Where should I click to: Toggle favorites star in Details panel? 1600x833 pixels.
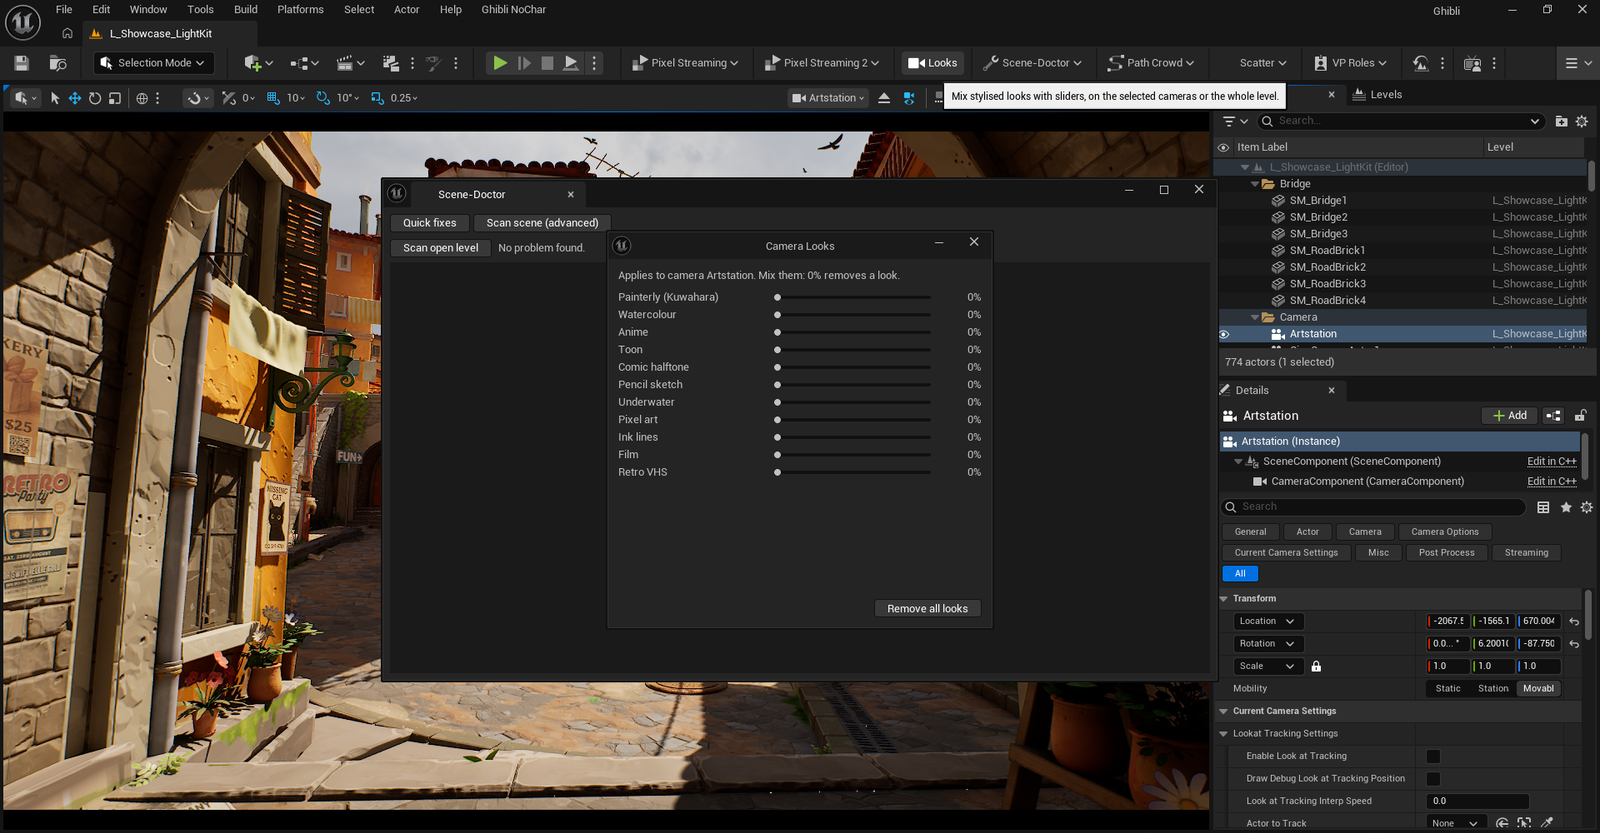[x=1566, y=507]
